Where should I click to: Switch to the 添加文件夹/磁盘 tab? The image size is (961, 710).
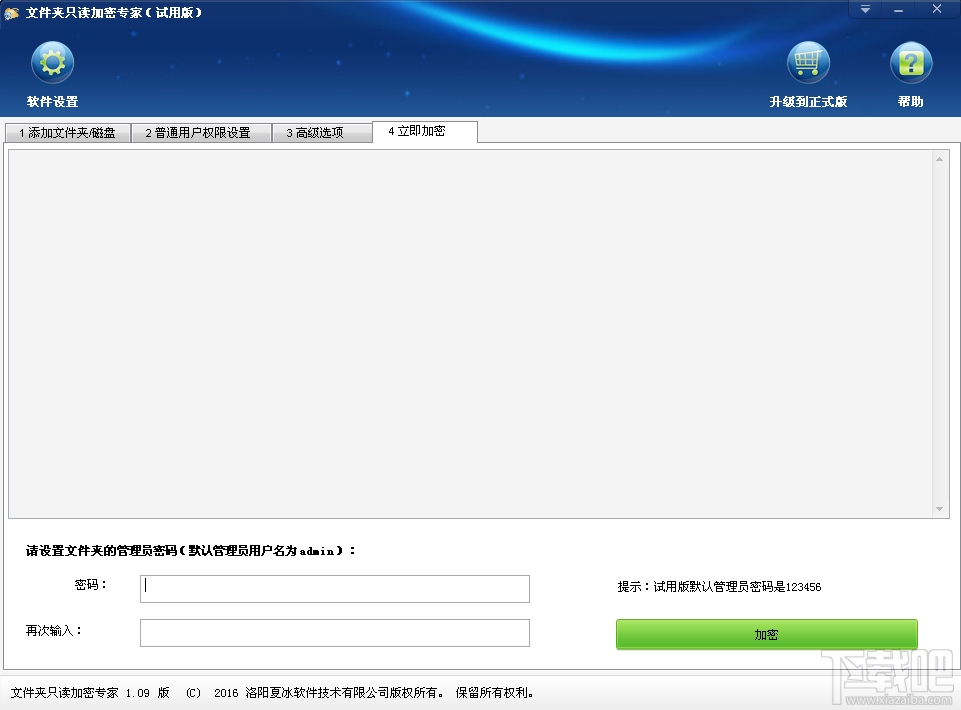click(x=67, y=132)
